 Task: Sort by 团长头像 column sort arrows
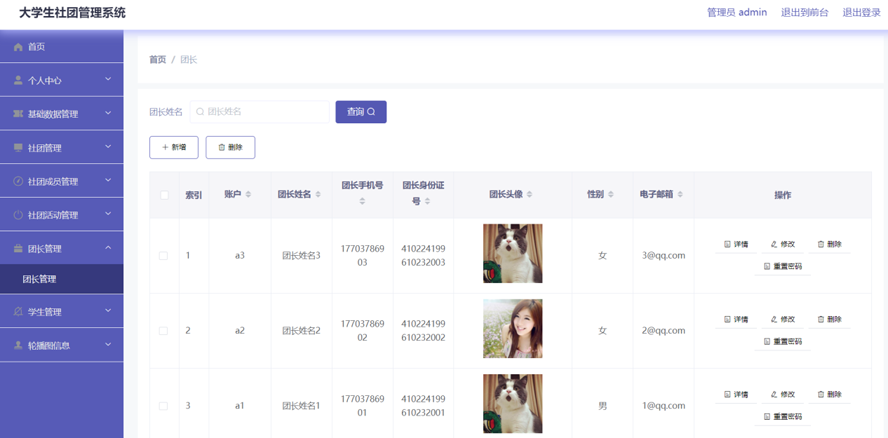(x=530, y=194)
